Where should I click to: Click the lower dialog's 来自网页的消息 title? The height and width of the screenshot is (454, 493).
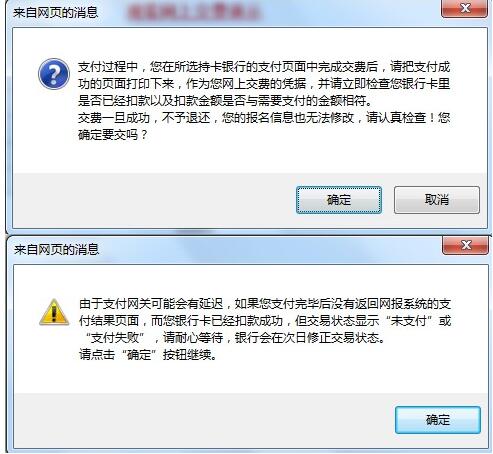point(56,249)
